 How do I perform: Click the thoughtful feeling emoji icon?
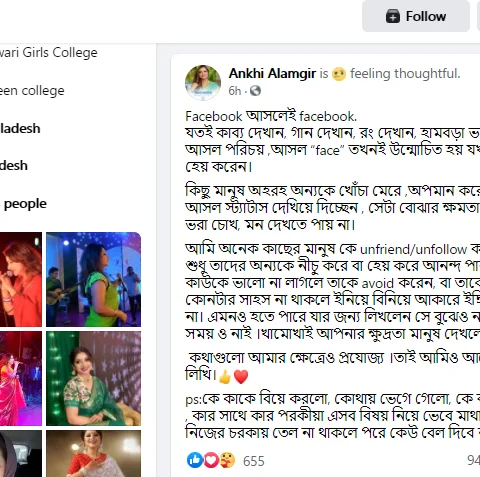click(x=339, y=74)
